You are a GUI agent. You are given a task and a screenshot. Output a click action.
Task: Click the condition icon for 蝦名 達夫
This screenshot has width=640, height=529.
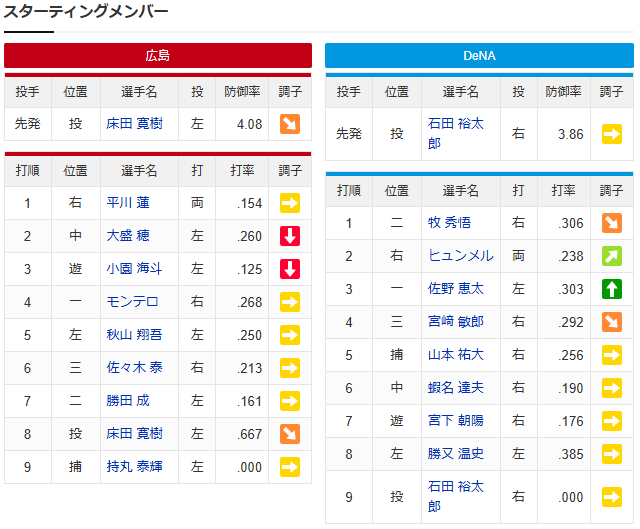point(612,388)
